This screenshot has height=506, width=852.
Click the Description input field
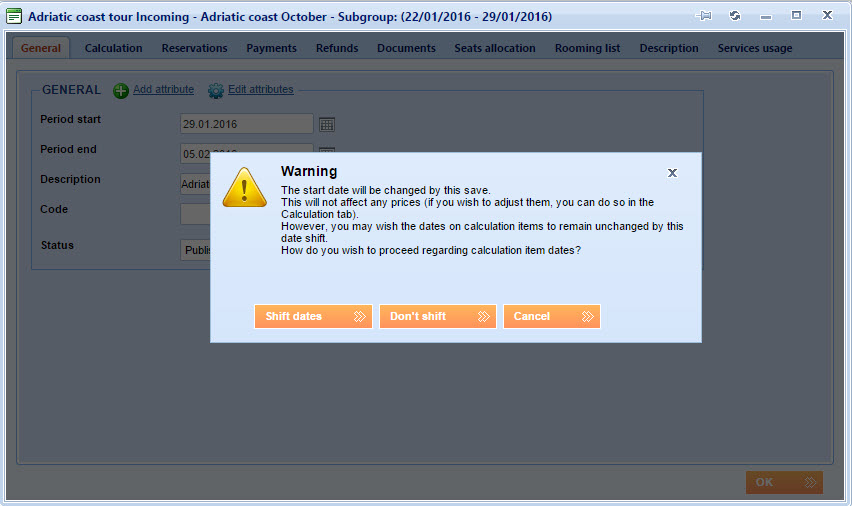195,184
